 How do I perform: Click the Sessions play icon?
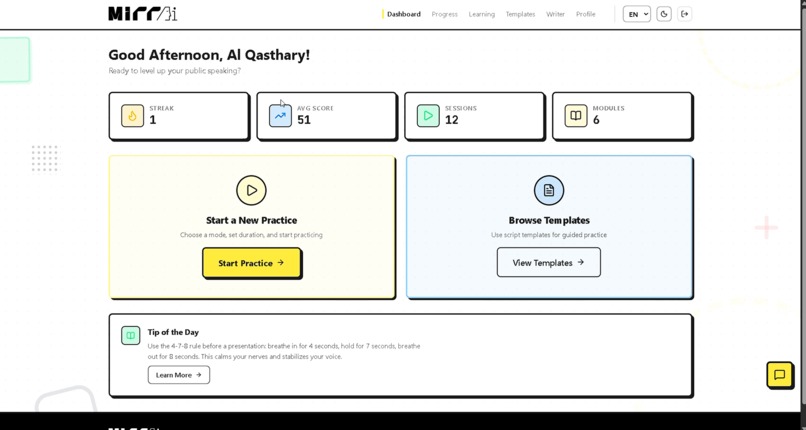tap(428, 116)
